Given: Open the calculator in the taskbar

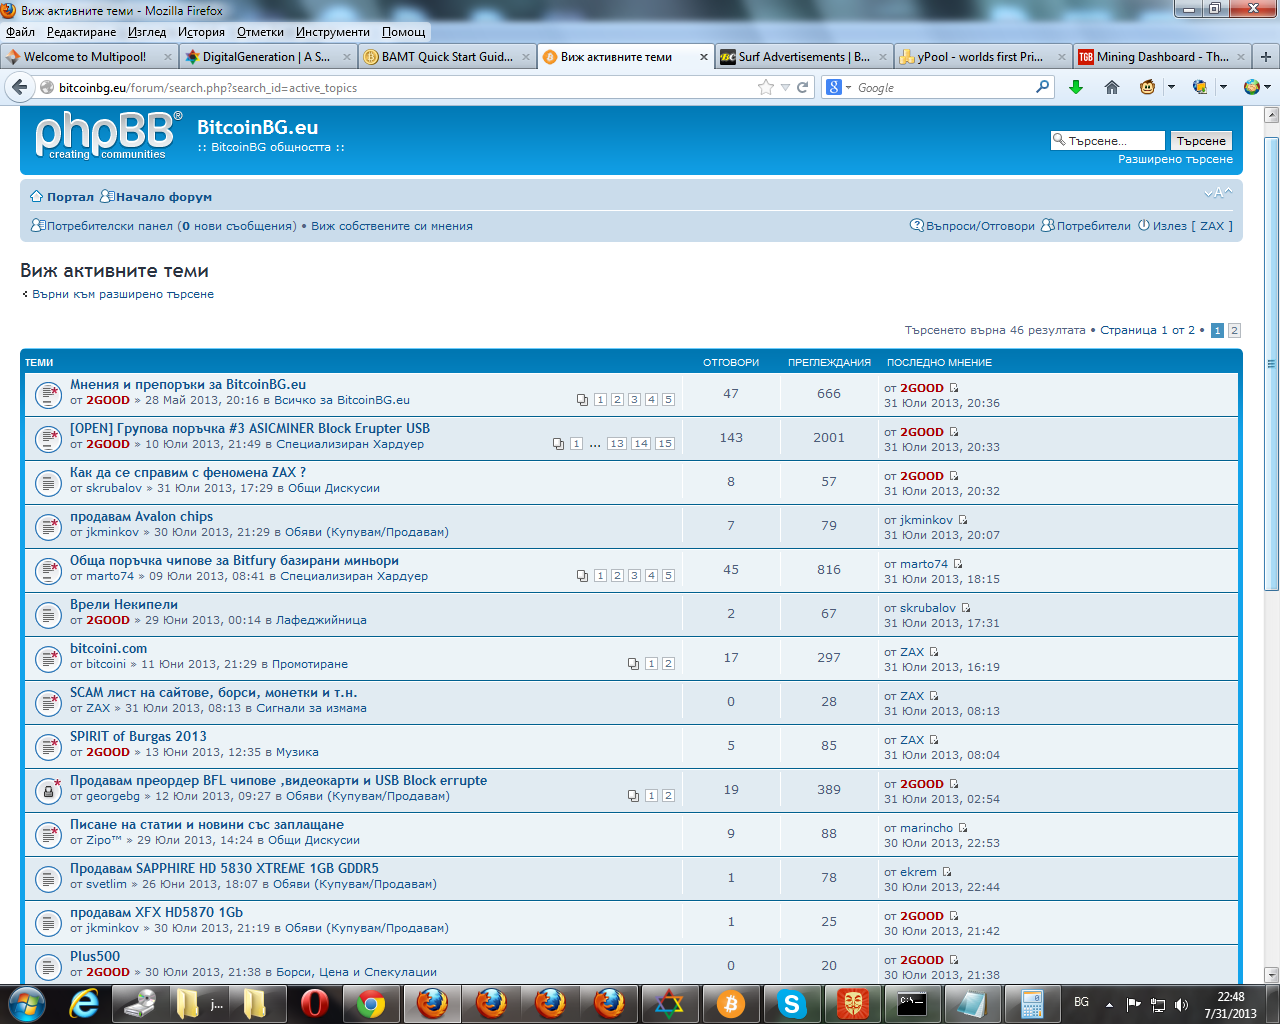Looking at the screenshot, I should click(x=1031, y=1003).
